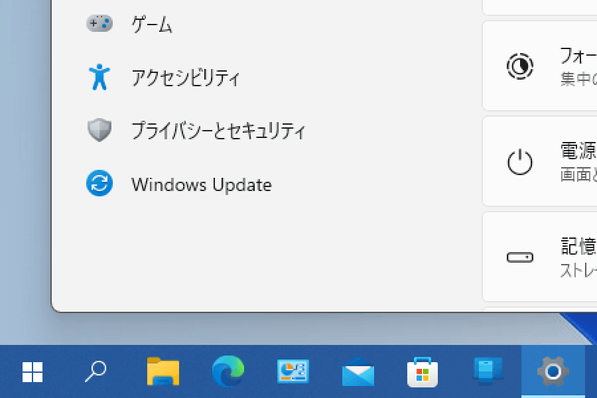Viewport: 597px width, 398px height.
Task: Open Microsoft Store from taskbar
Action: [x=423, y=372]
